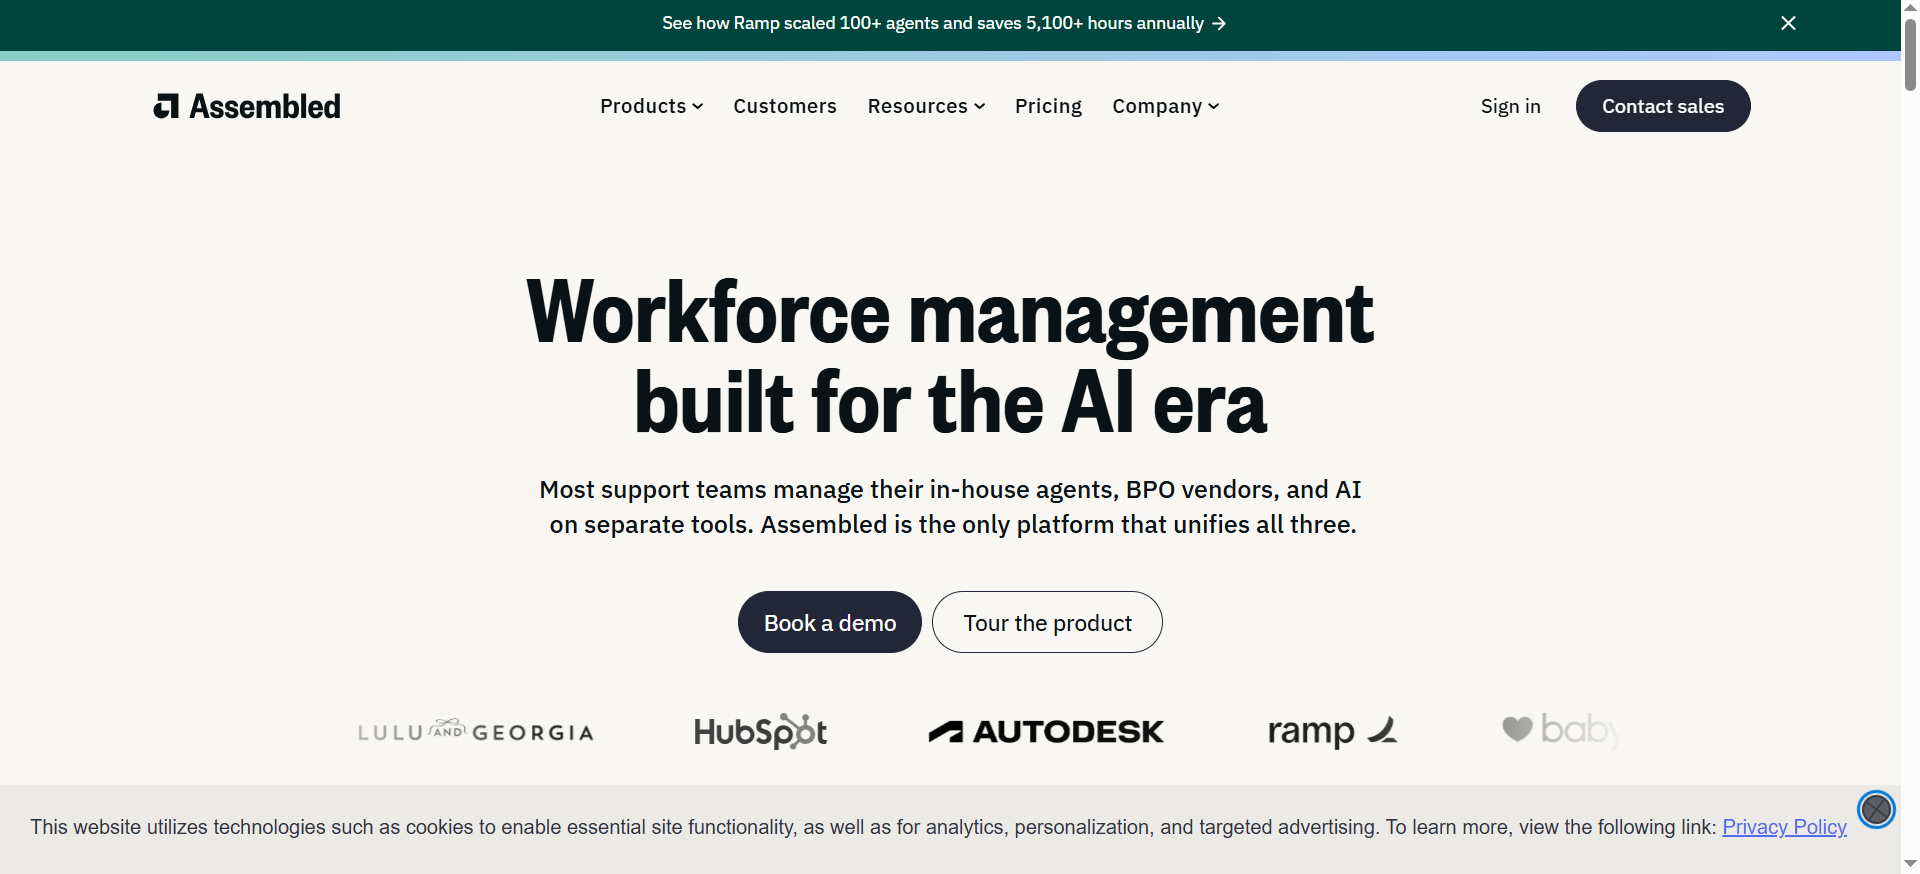Open the Ramp case study announcement link
This screenshot has height=874, width=1920.
pos(943,23)
